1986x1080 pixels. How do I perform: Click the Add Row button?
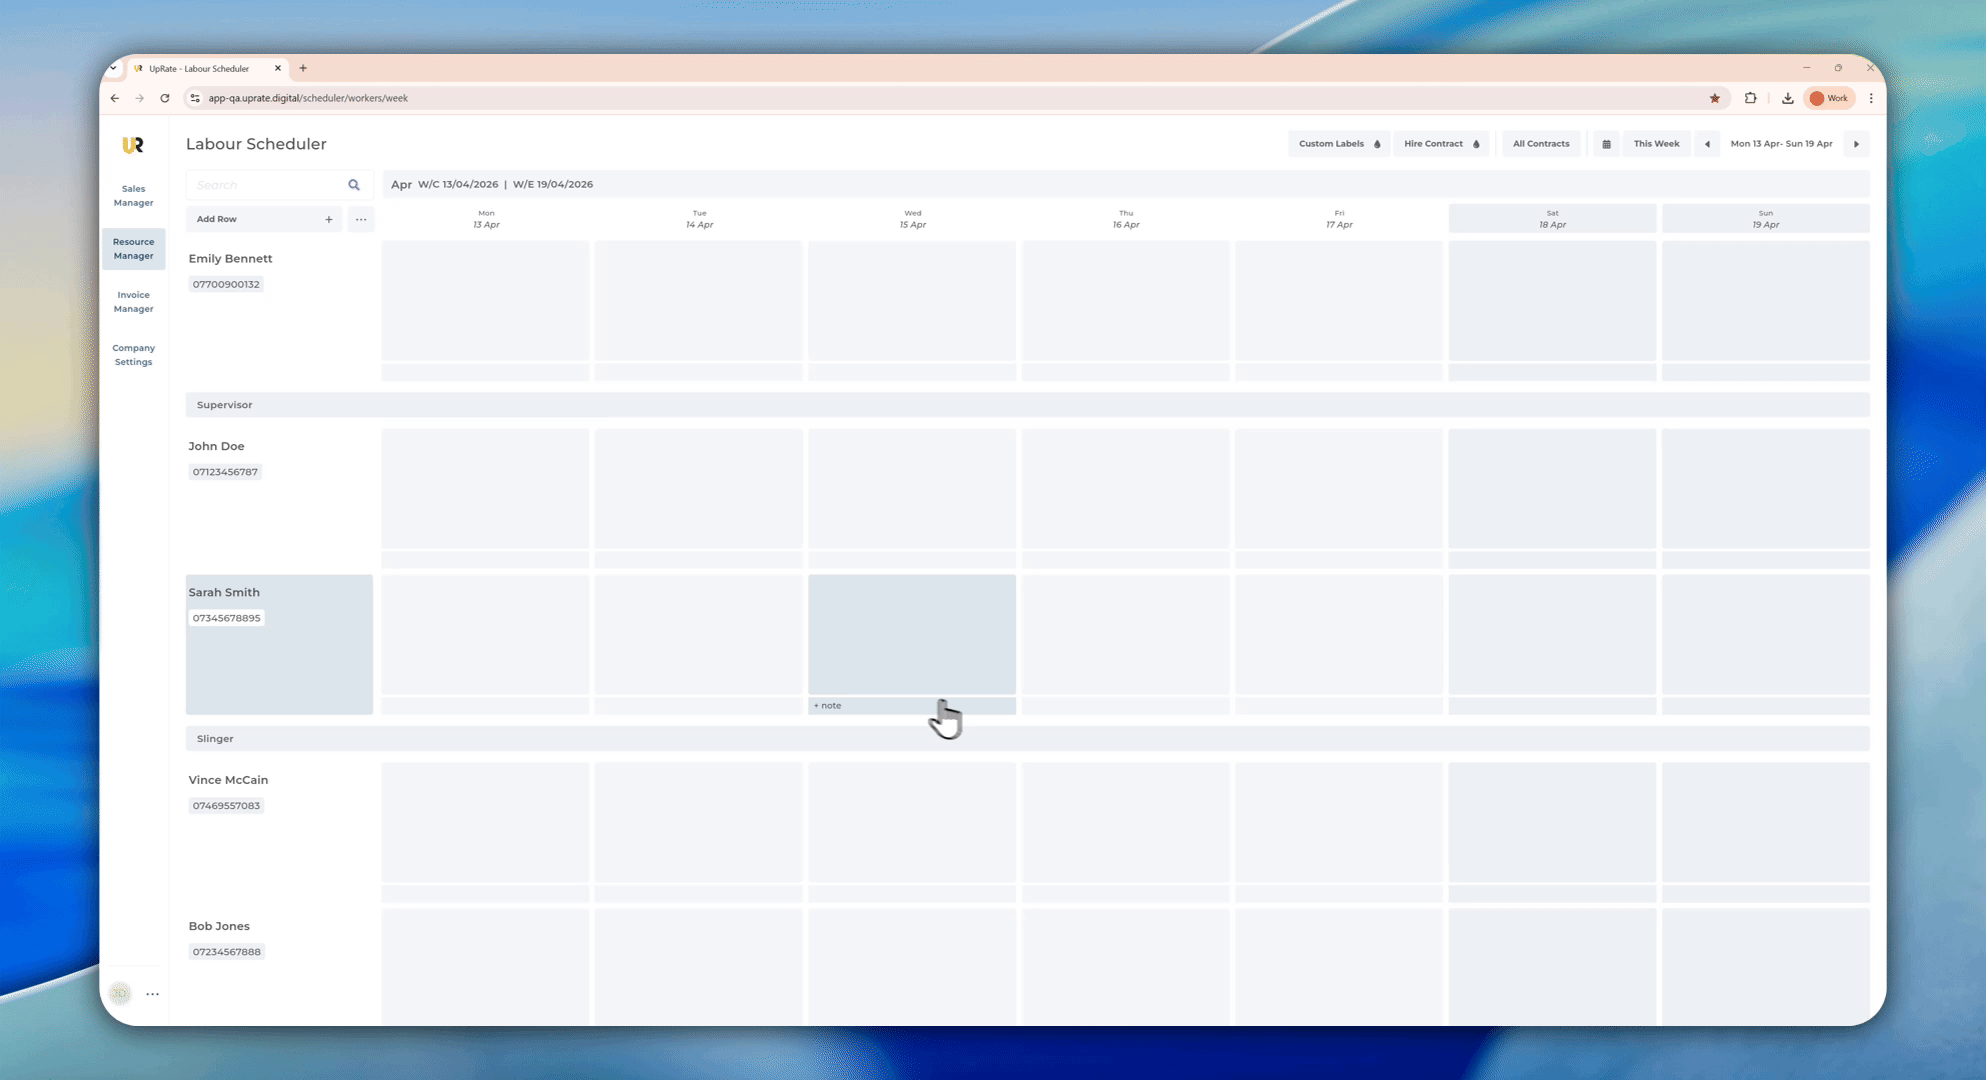click(264, 219)
